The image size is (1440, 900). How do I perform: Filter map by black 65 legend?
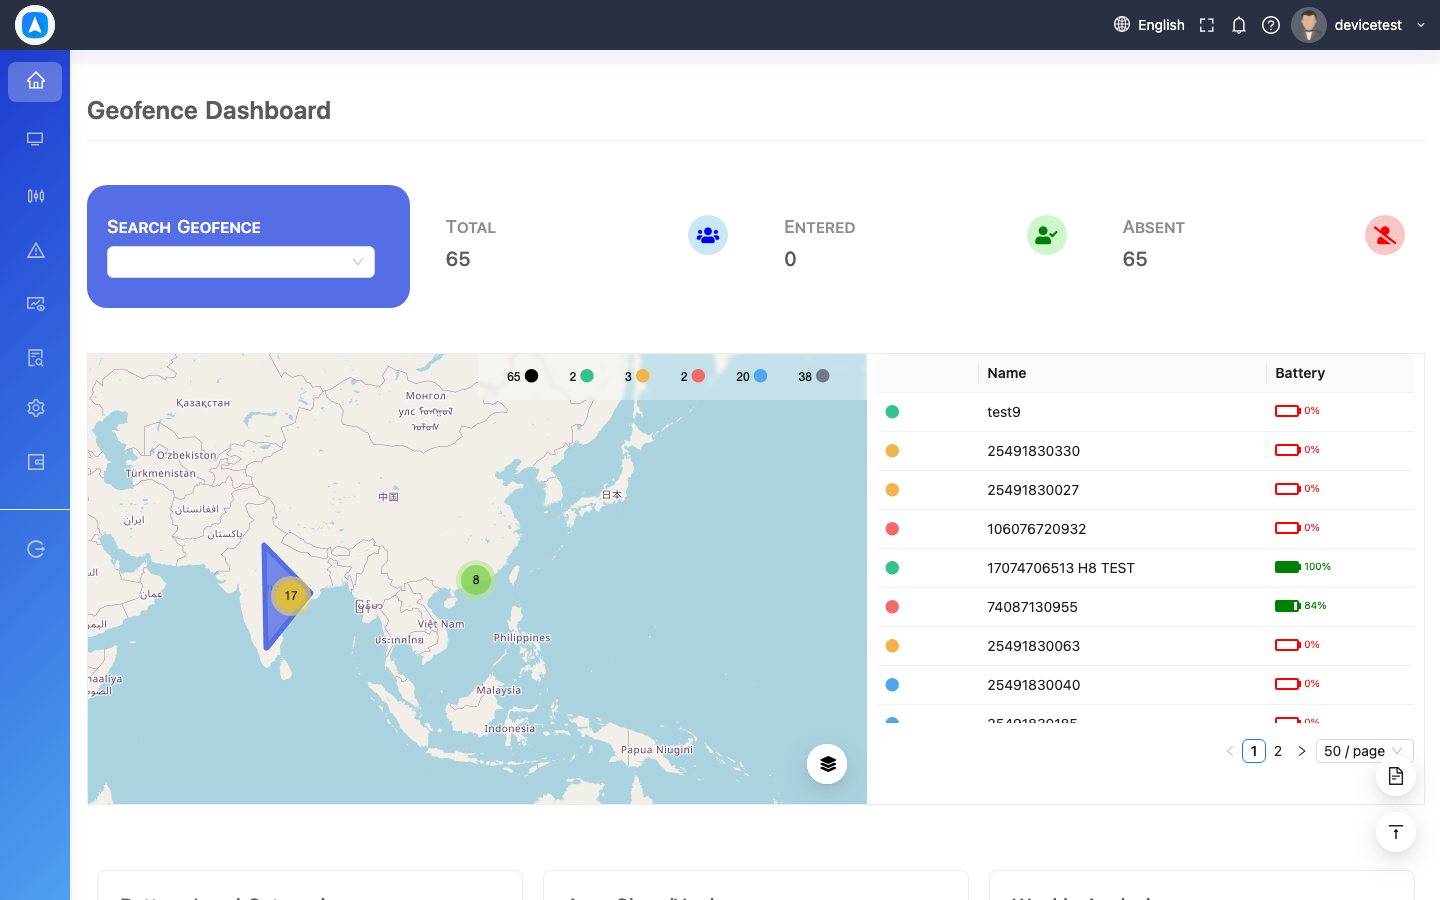click(523, 376)
